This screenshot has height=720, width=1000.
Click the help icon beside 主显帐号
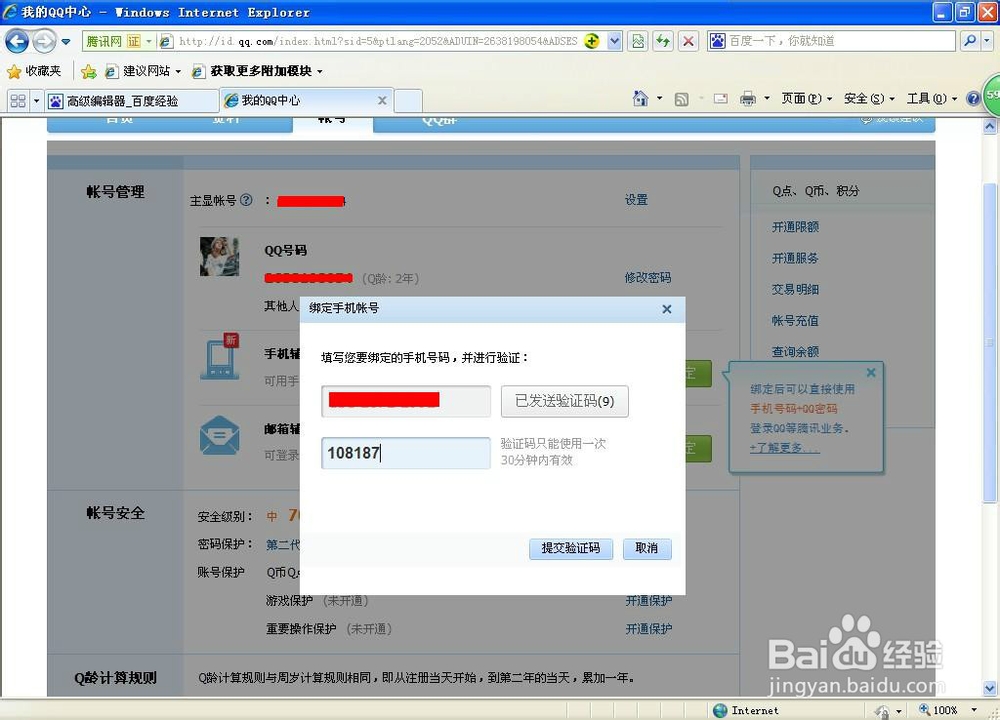coord(246,200)
